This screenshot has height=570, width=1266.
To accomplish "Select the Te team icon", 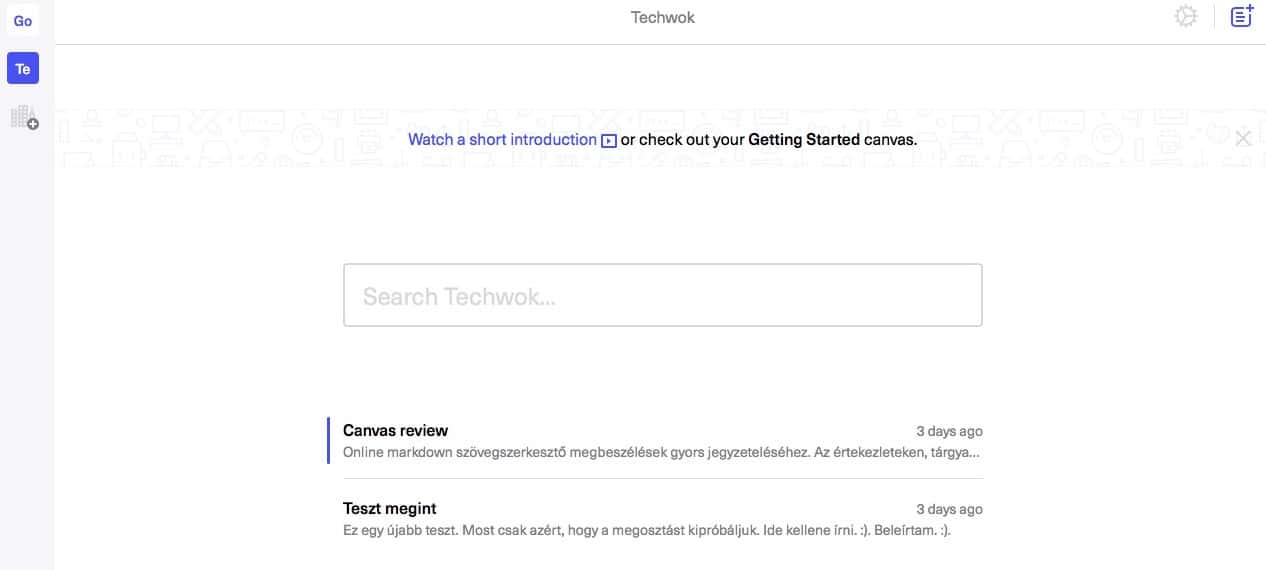I will [23, 69].
